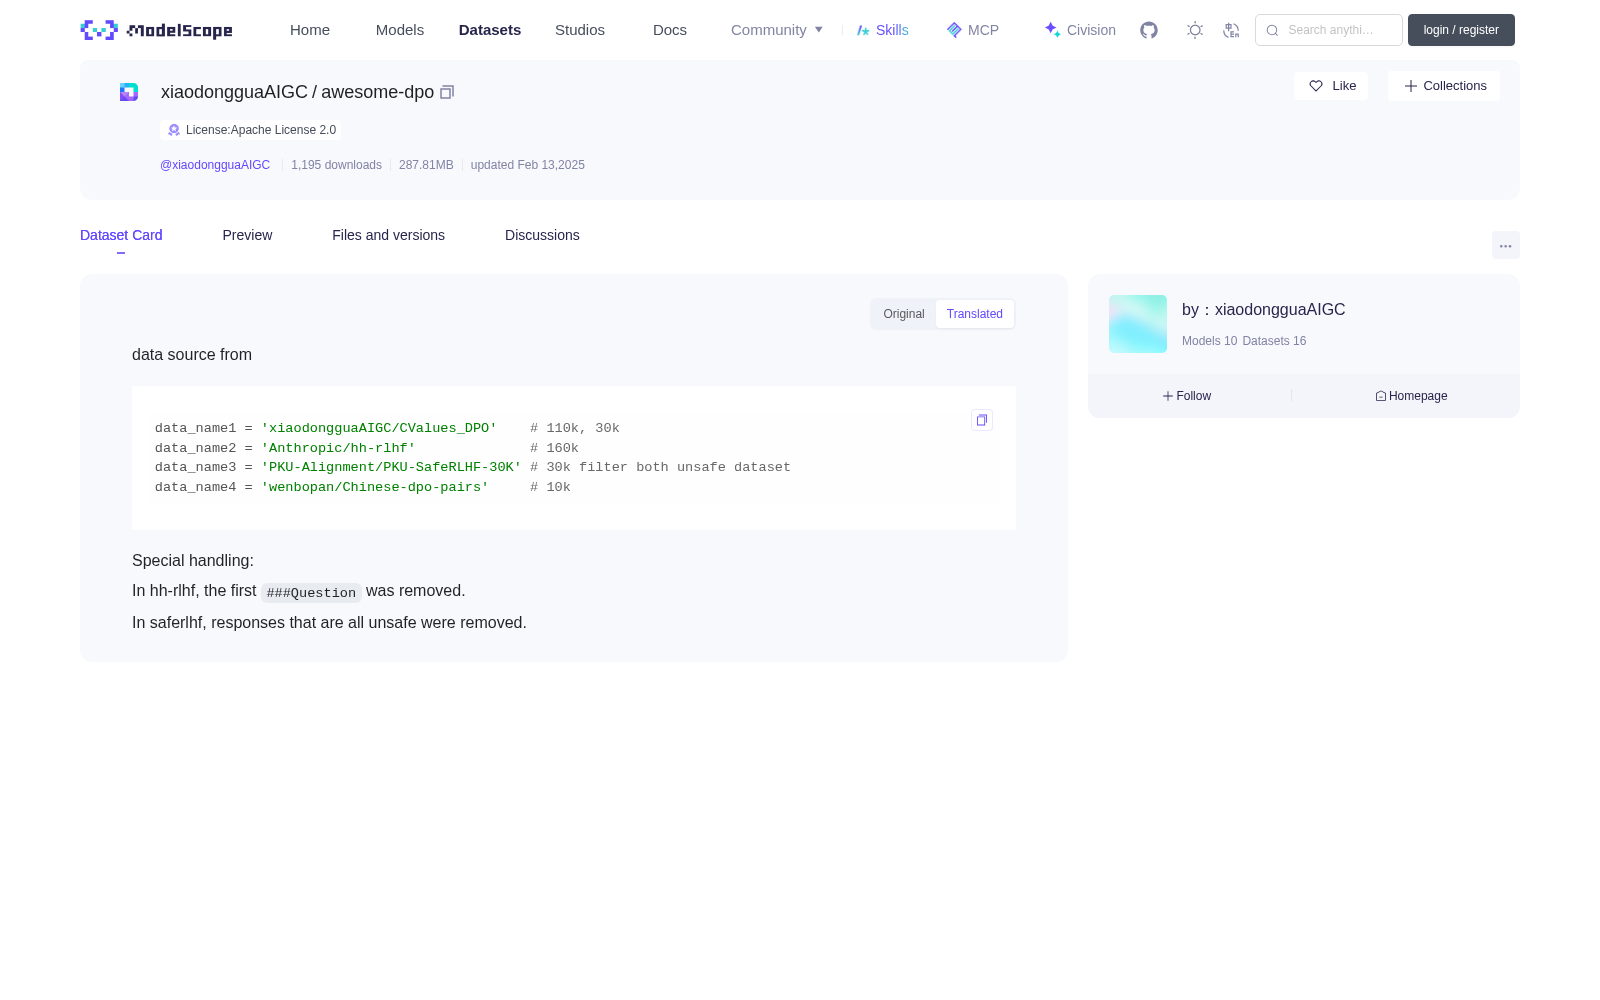The height and width of the screenshot is (1000, 1600).
Task: Copy dataset name icon beside awesome-dpo
Action: [447, 92]
